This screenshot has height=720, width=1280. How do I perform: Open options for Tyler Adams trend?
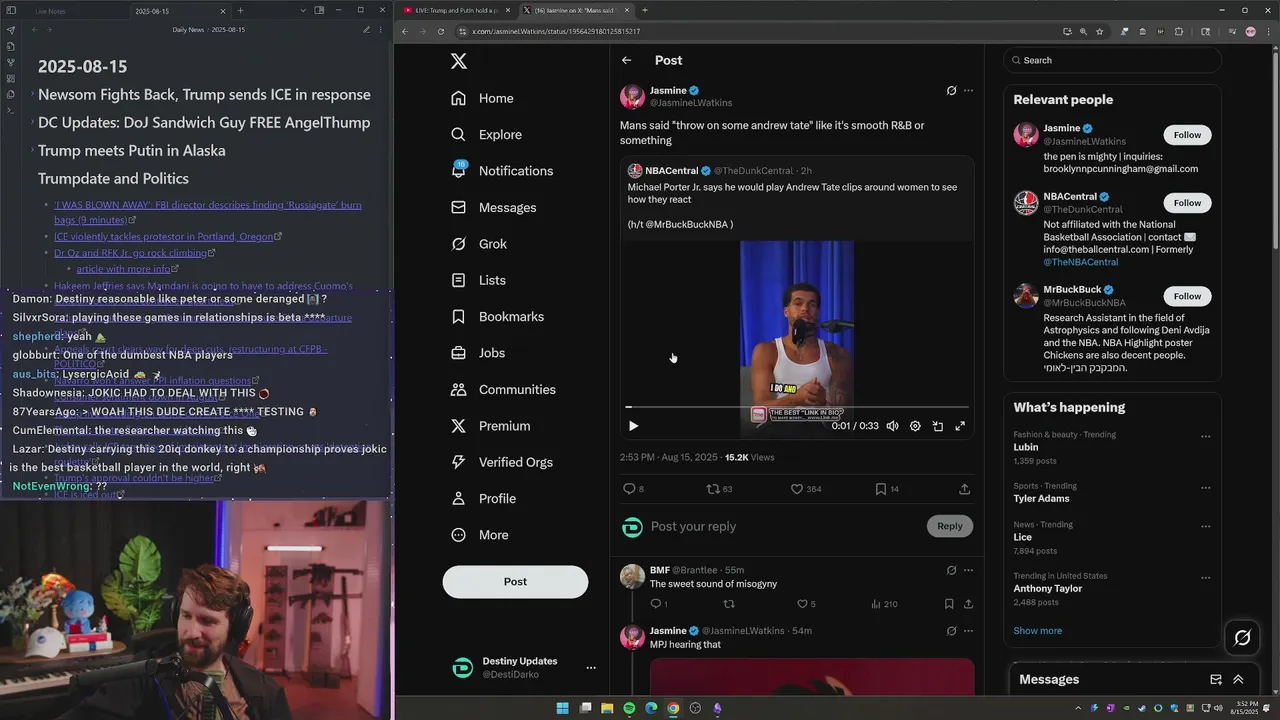(x=1205, y=487)
